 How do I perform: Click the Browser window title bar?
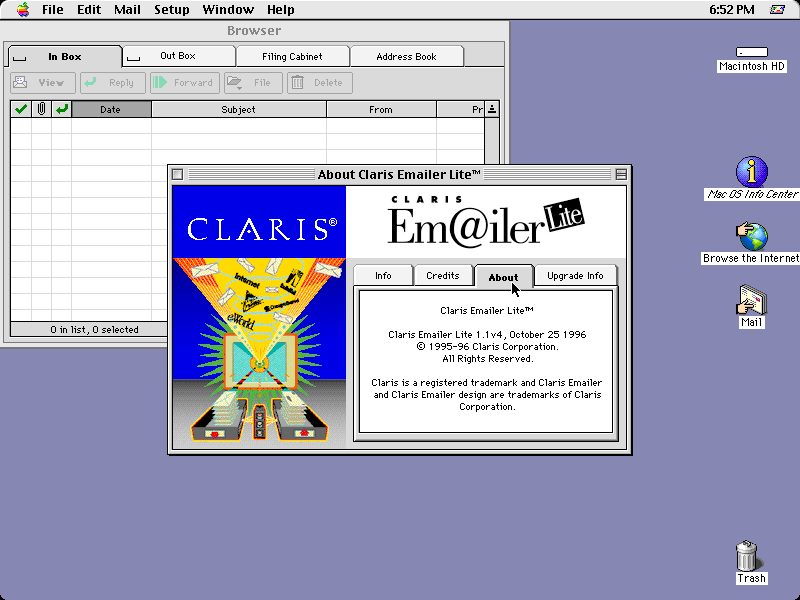(254, 31)
